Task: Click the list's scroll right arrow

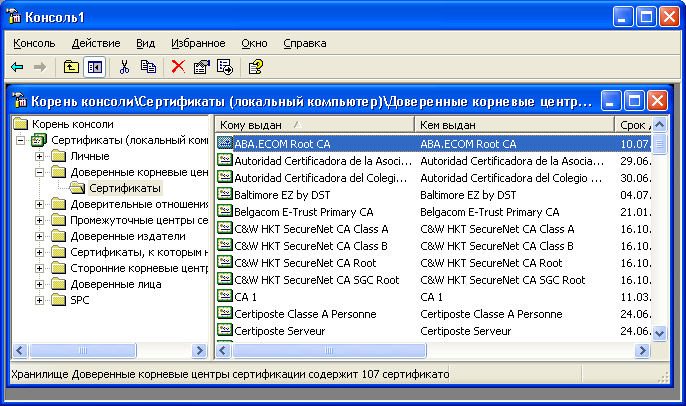Action: 642,350
